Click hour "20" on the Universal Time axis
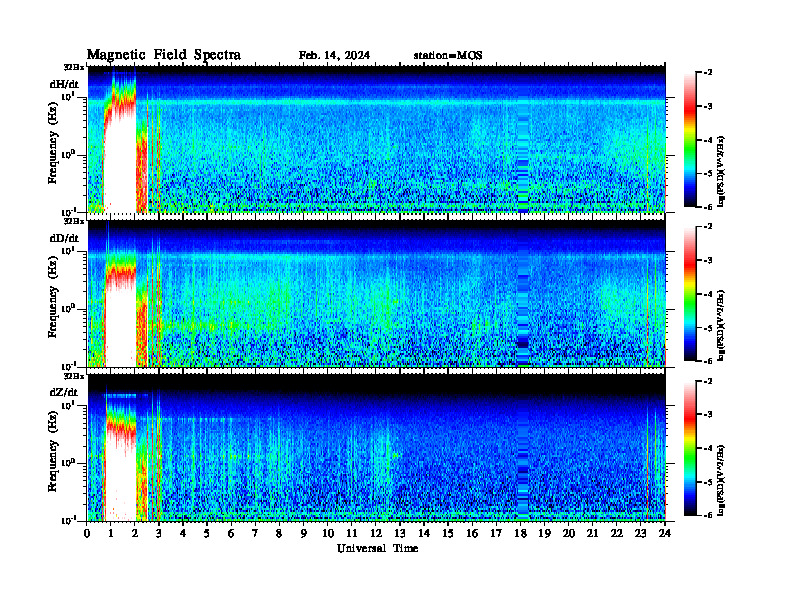This screenshot has width=792, height=612. click(569, 534)
